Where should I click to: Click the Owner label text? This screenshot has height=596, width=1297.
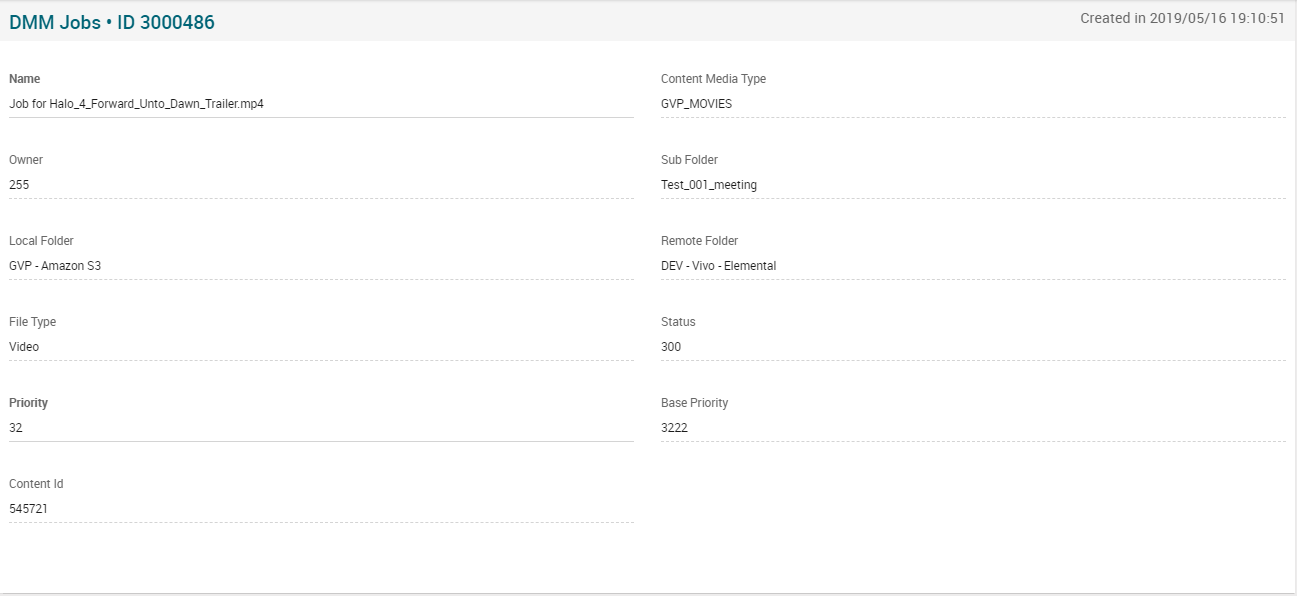26,160
